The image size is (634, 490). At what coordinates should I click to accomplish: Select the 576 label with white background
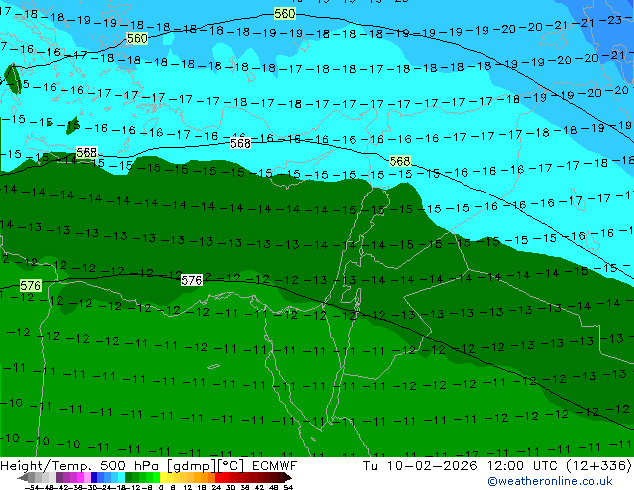pos(192,280)
